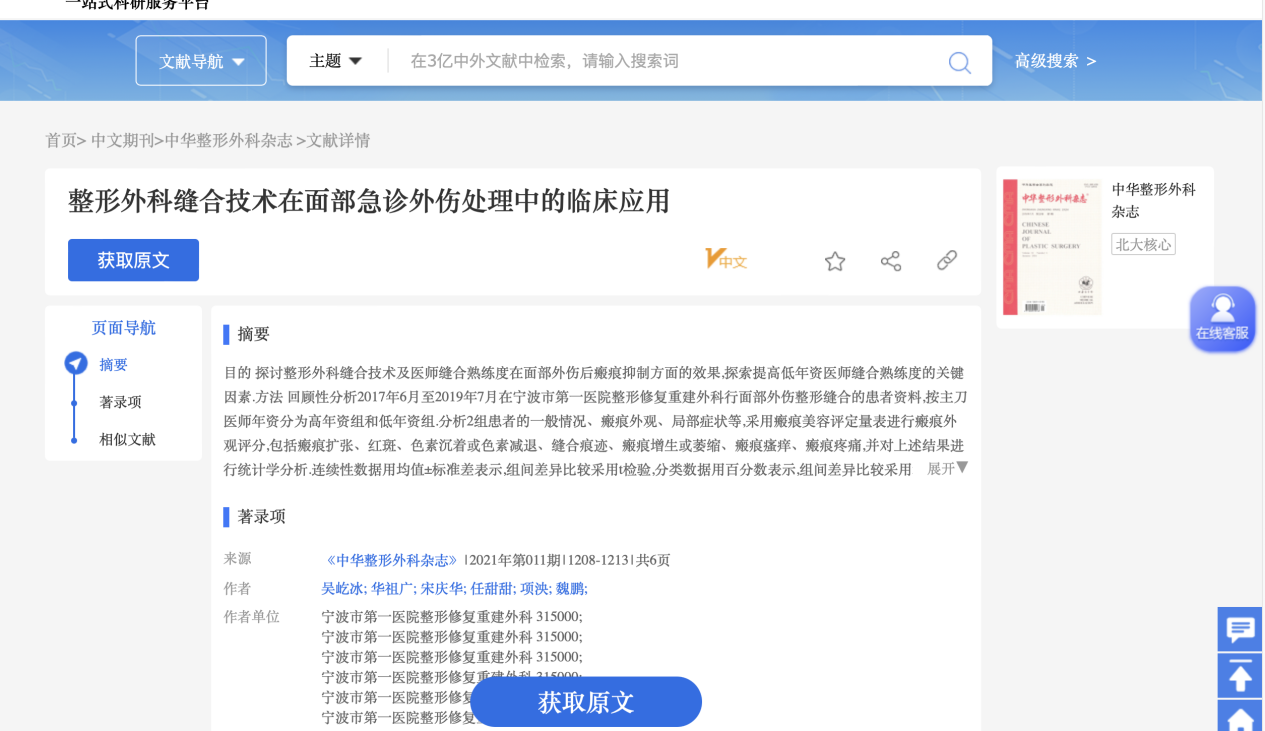
Task: Open the journal cover thumbnail
Action: [x=1052, y=247]
